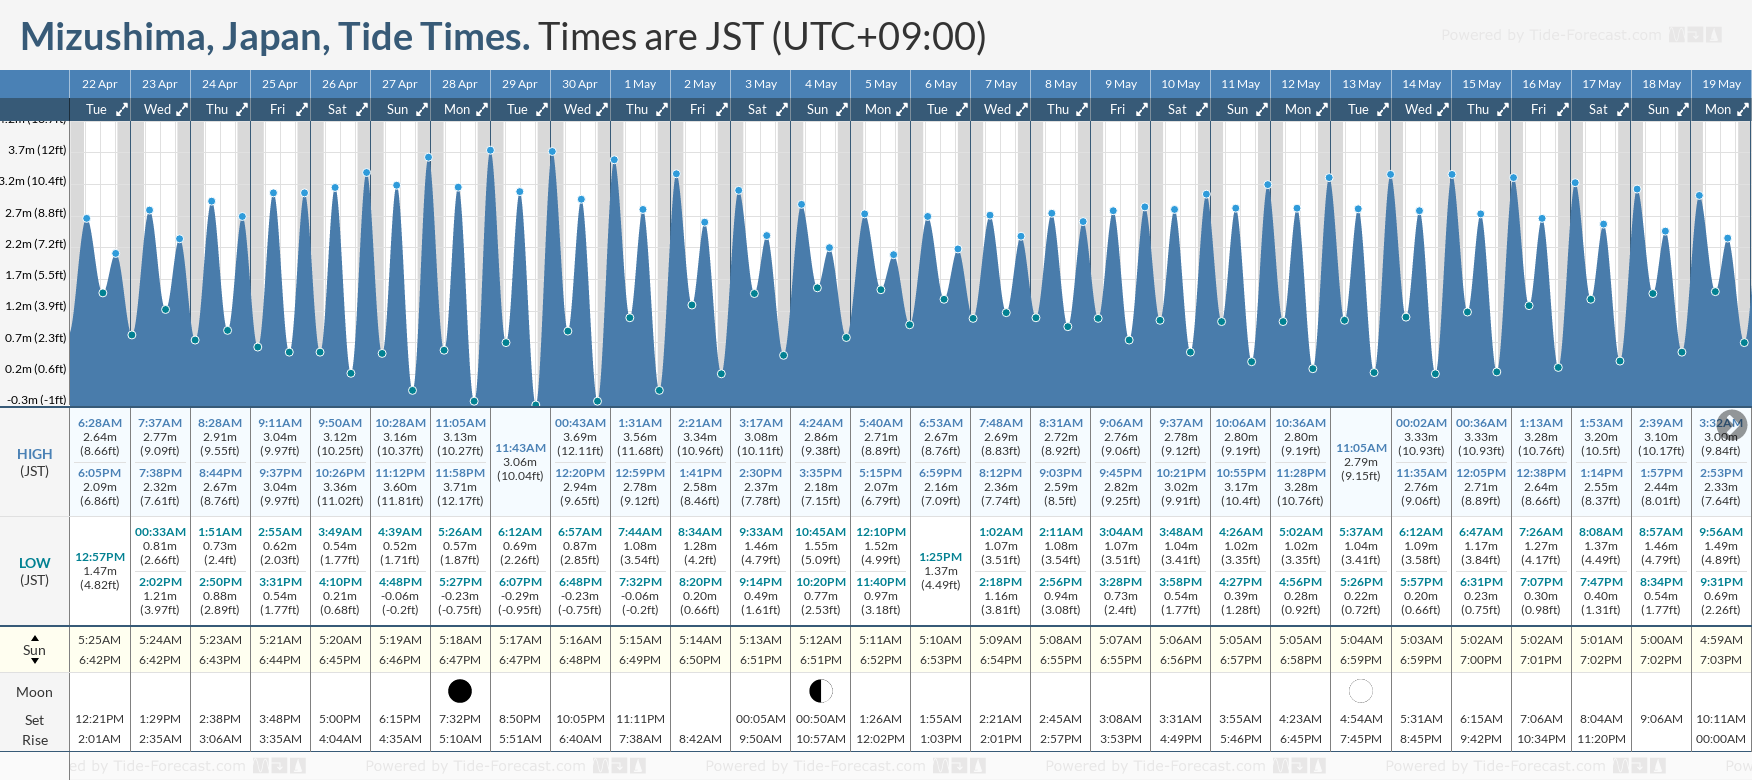Expand the Sat 3 May day view
The image size is (1752, 780).
782,109
